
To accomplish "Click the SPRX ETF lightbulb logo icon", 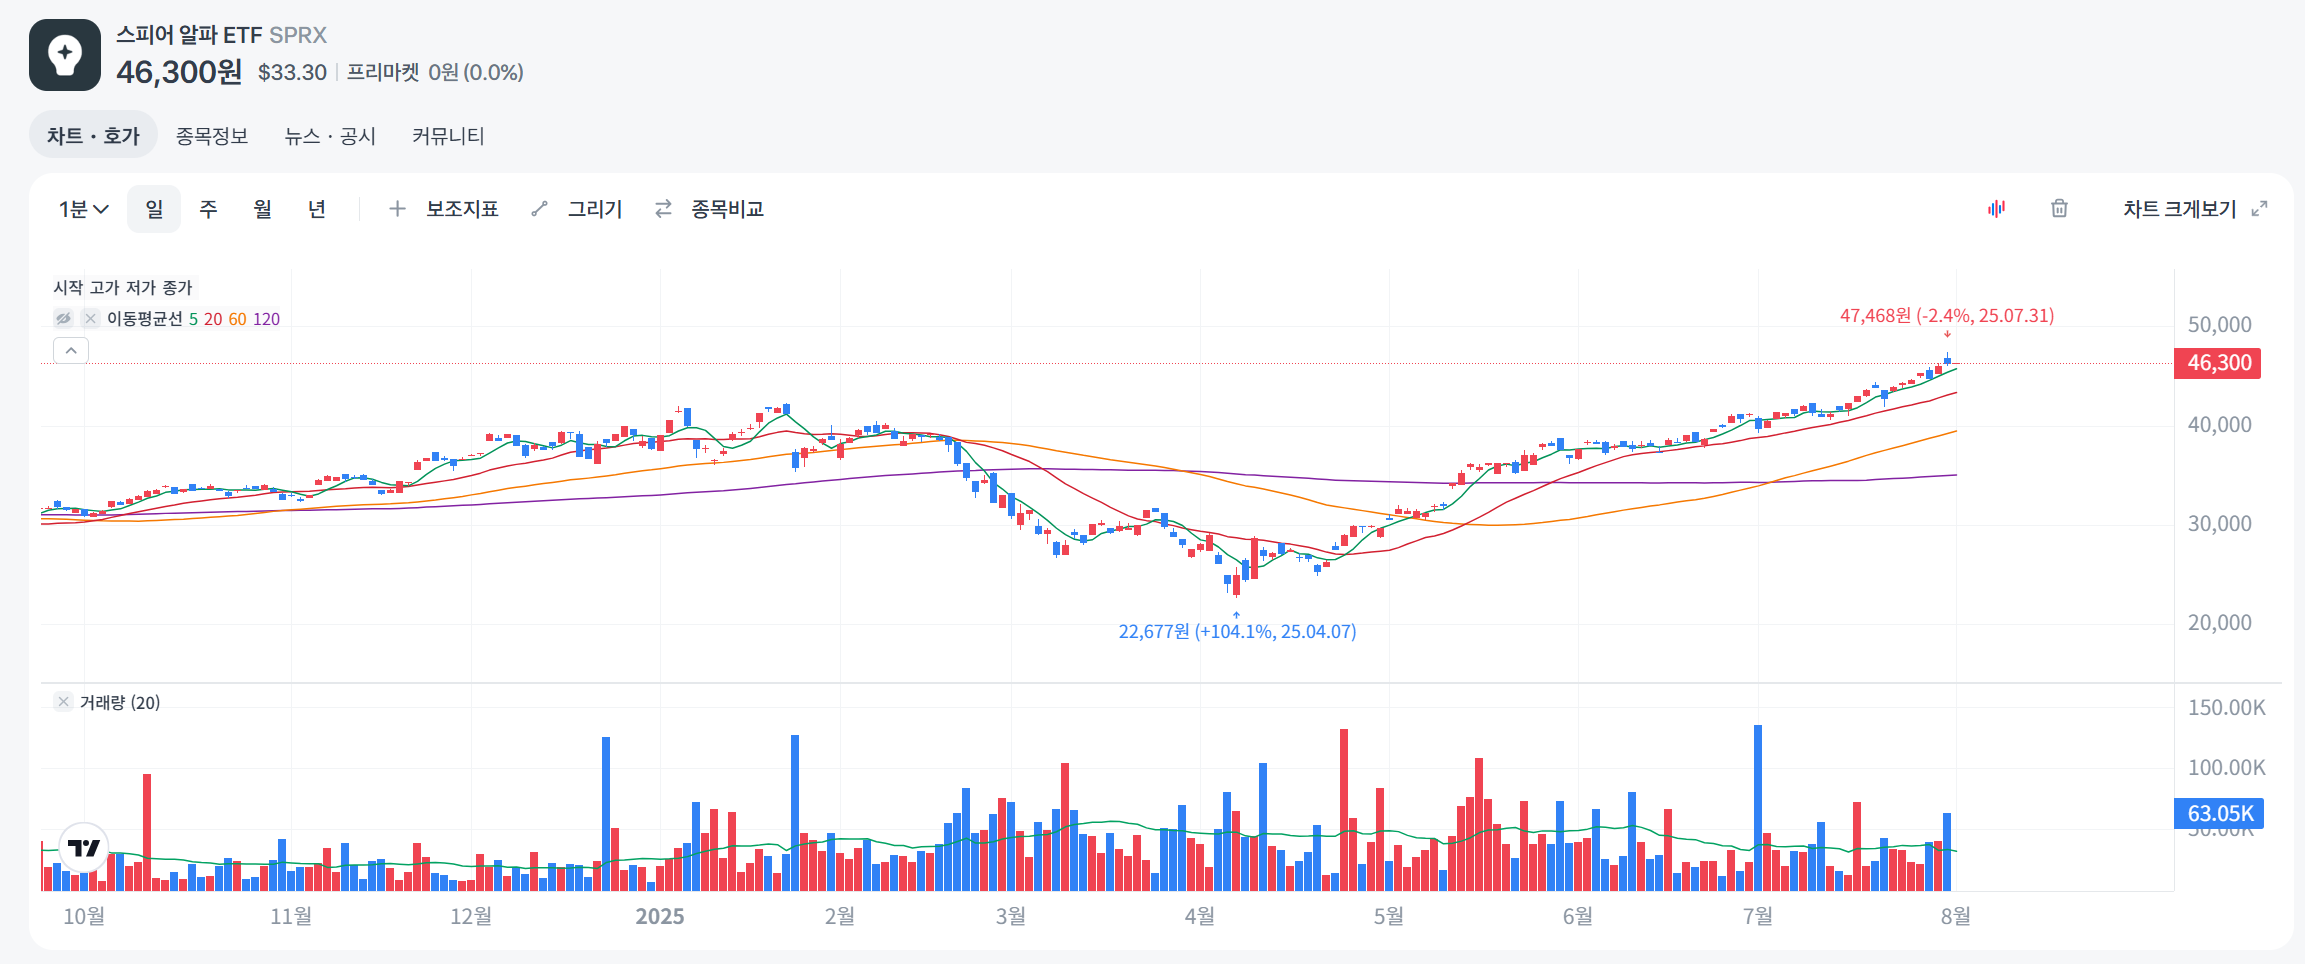I will pos(65,55).
